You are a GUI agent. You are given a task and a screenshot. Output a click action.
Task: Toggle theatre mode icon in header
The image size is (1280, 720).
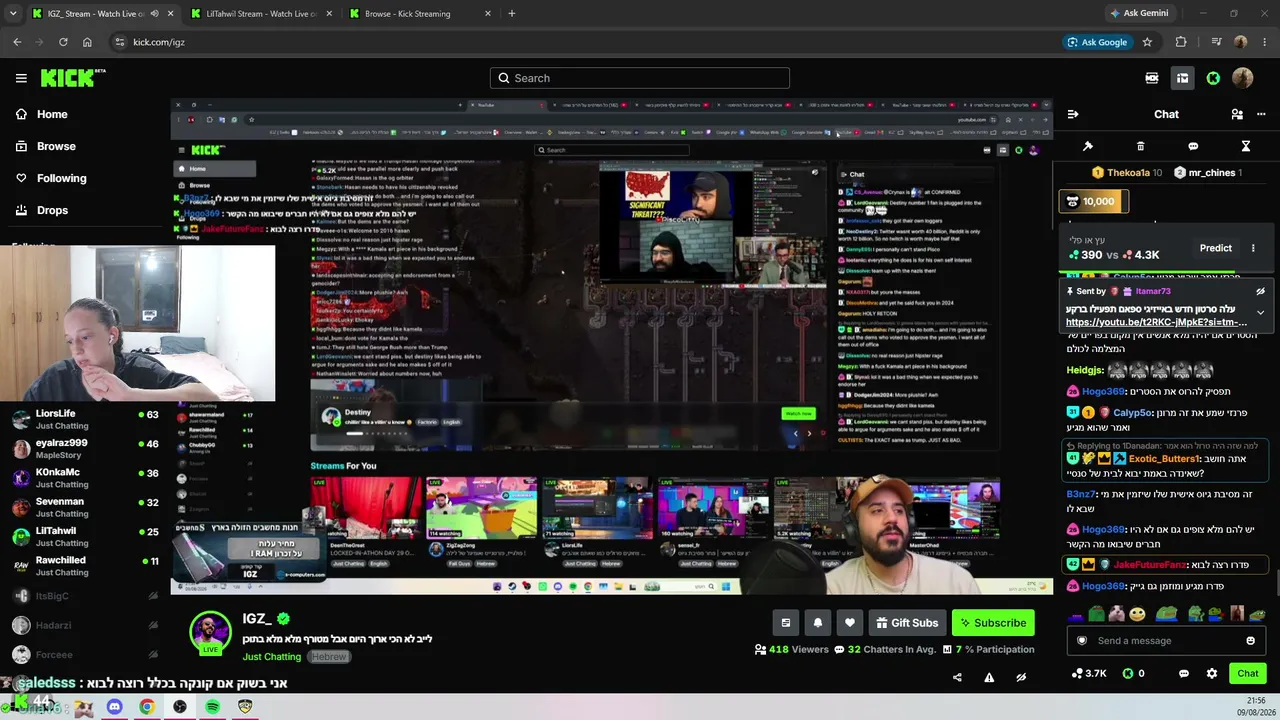(x=1182, y=78)
